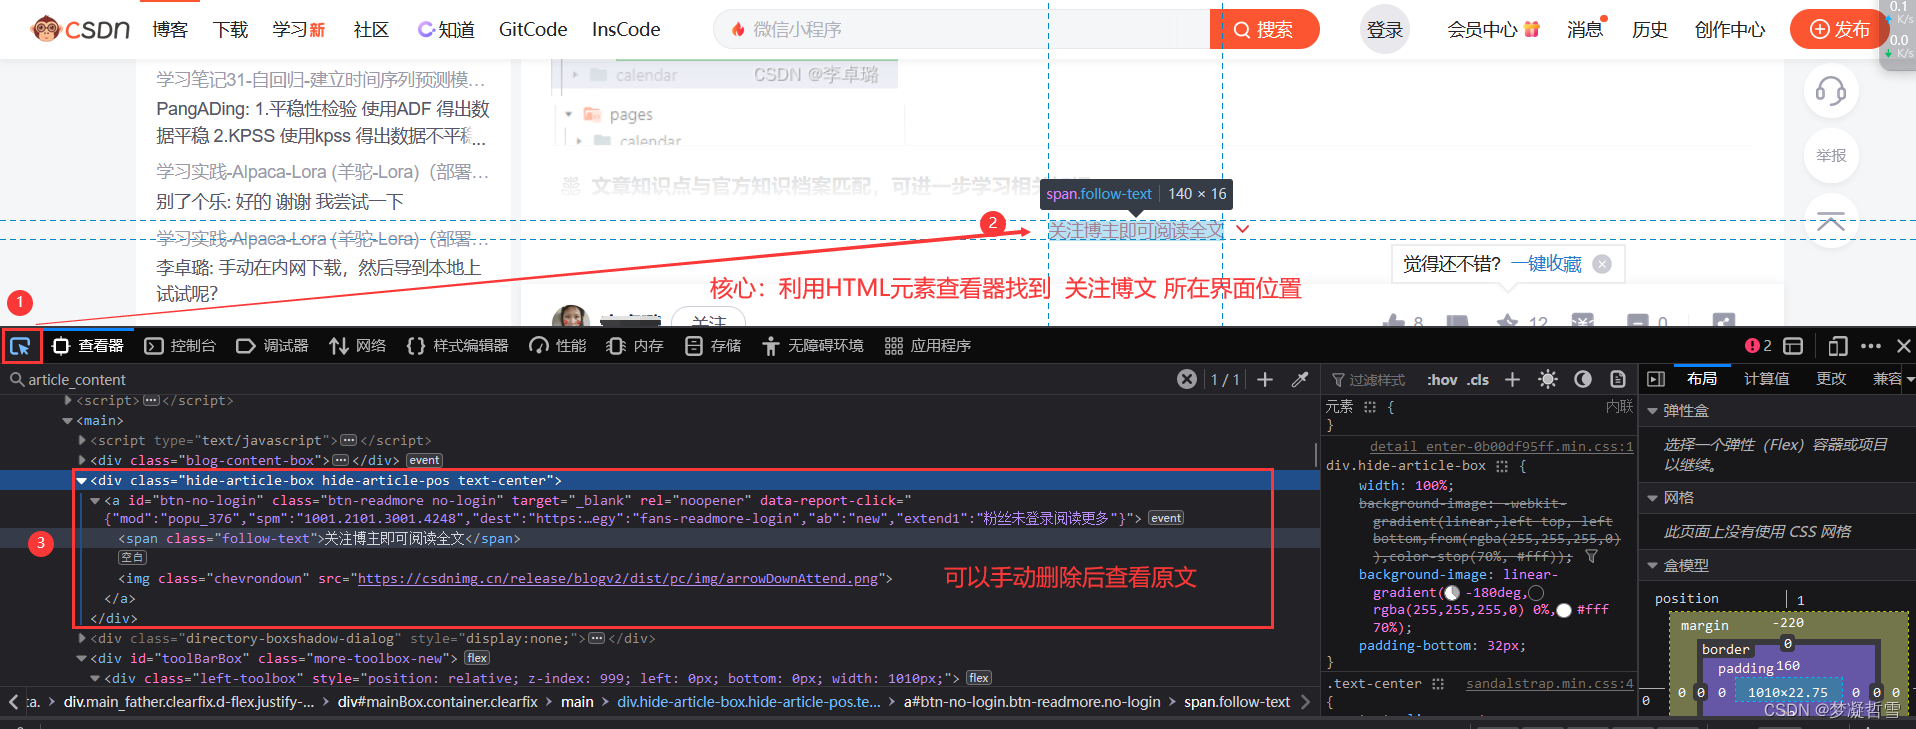Screen dimensions: 1916x729
Task: Collapse the hide-article-box div node
Action: pos(82,481)
